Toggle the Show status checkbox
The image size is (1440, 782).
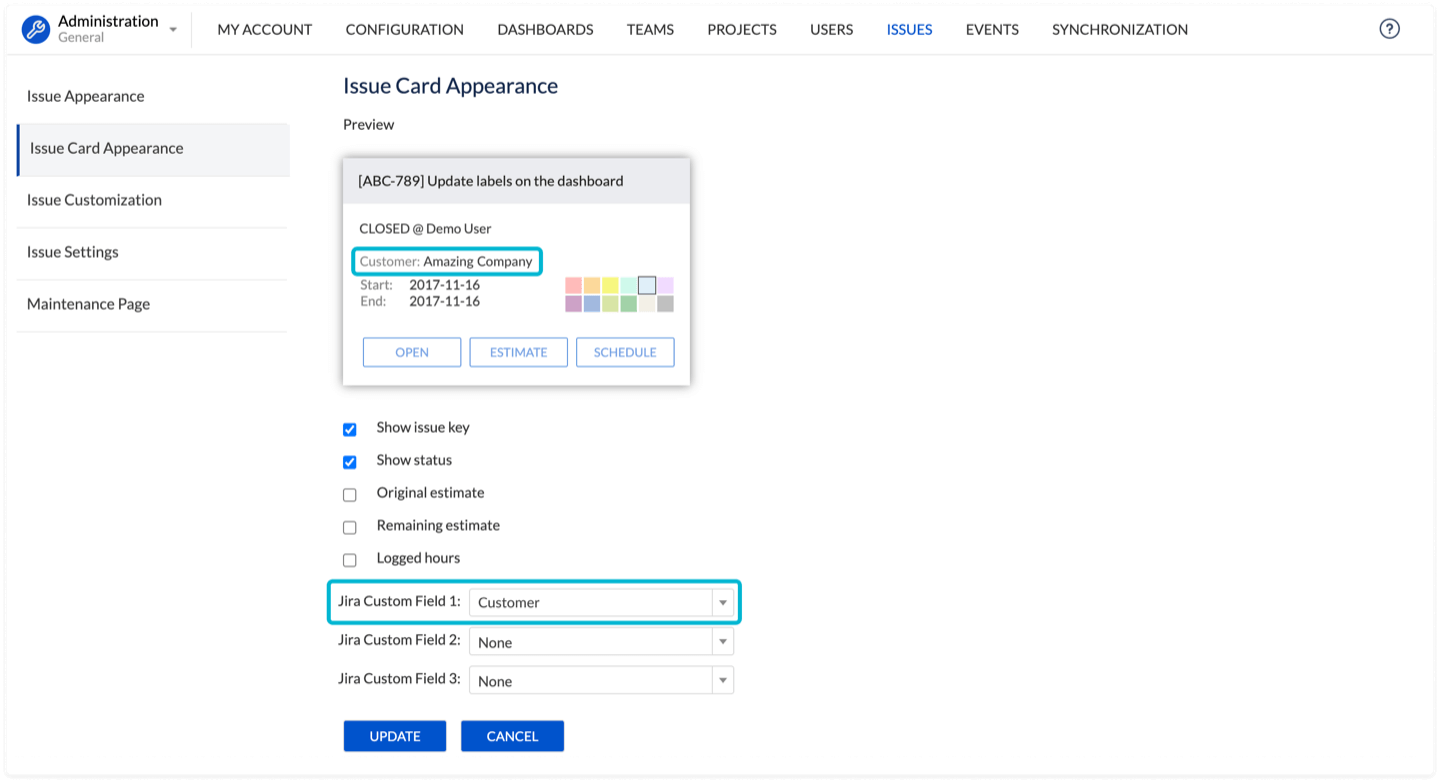pos(350,463)
